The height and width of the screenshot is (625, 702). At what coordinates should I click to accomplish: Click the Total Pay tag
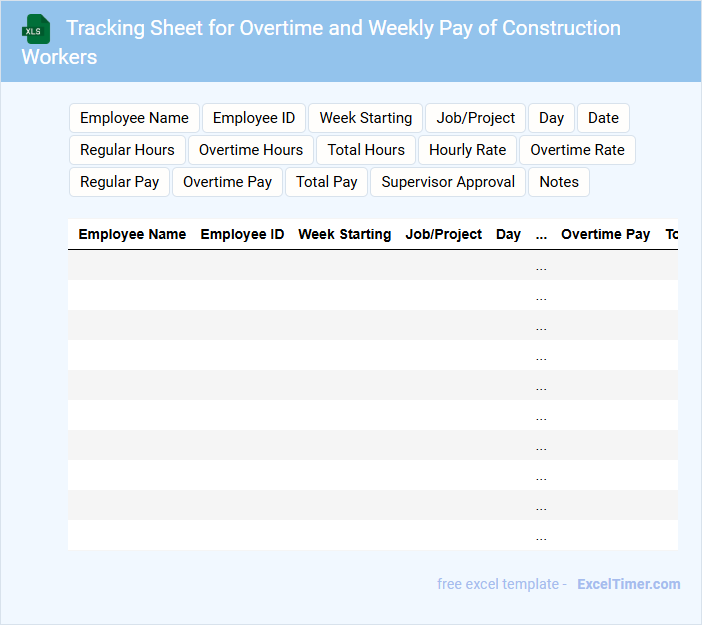click(327, 182)
